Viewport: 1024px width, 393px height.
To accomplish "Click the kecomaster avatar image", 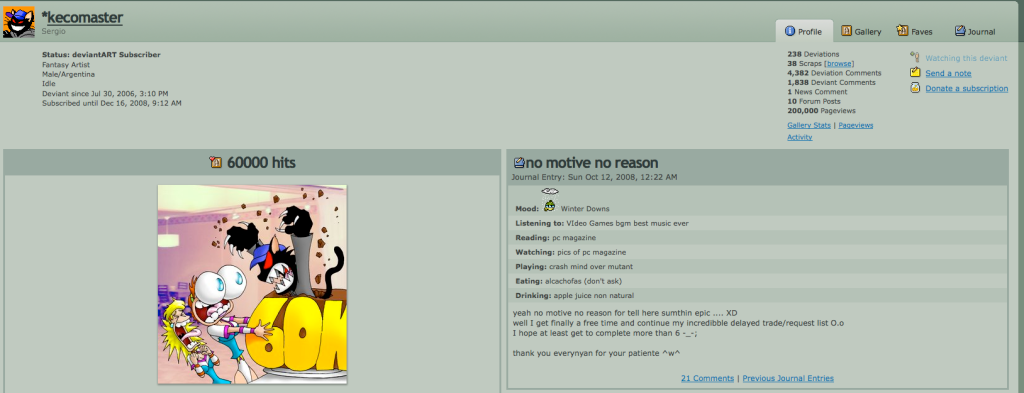I will coord(19,22).
